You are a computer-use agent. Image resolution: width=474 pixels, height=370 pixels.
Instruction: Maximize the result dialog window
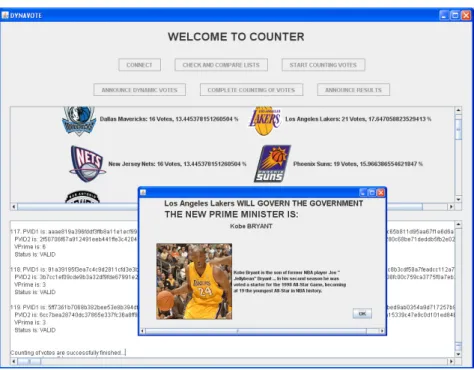coord(372,192)
